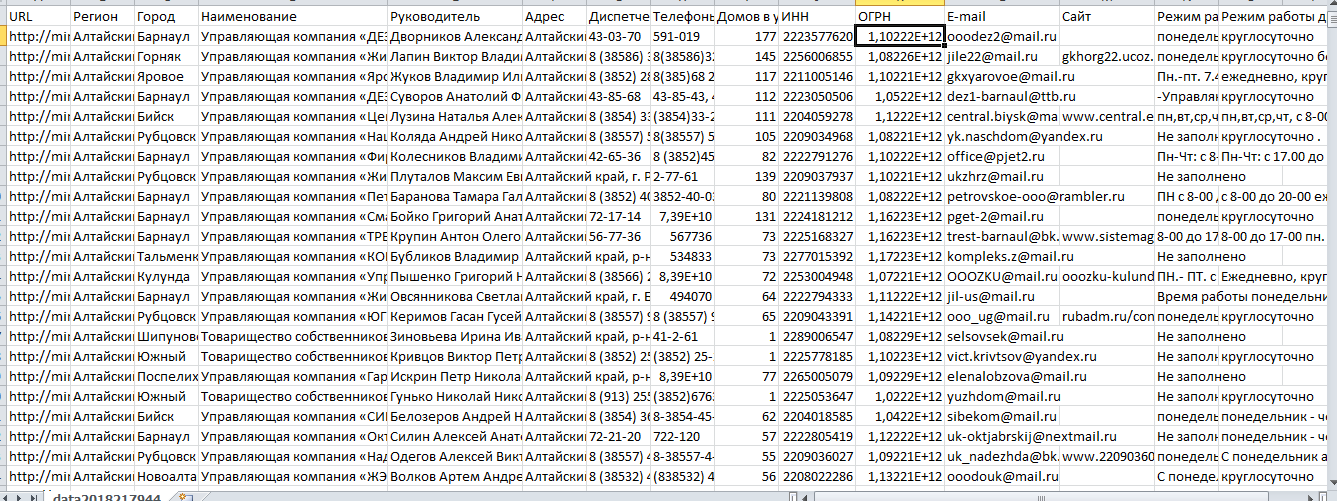Click the selected ОГРН cell 1,10222E+12
Screen dimensions: 1337x501
click(900, 37)
